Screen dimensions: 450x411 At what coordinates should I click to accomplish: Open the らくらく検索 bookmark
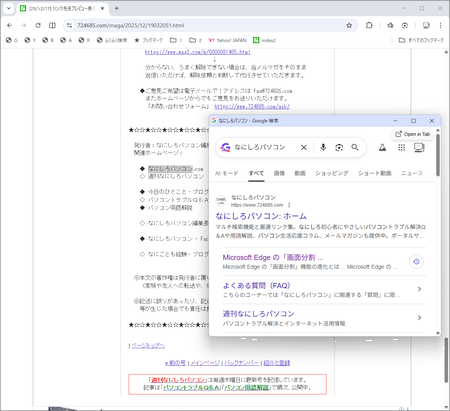coord(112,40)
